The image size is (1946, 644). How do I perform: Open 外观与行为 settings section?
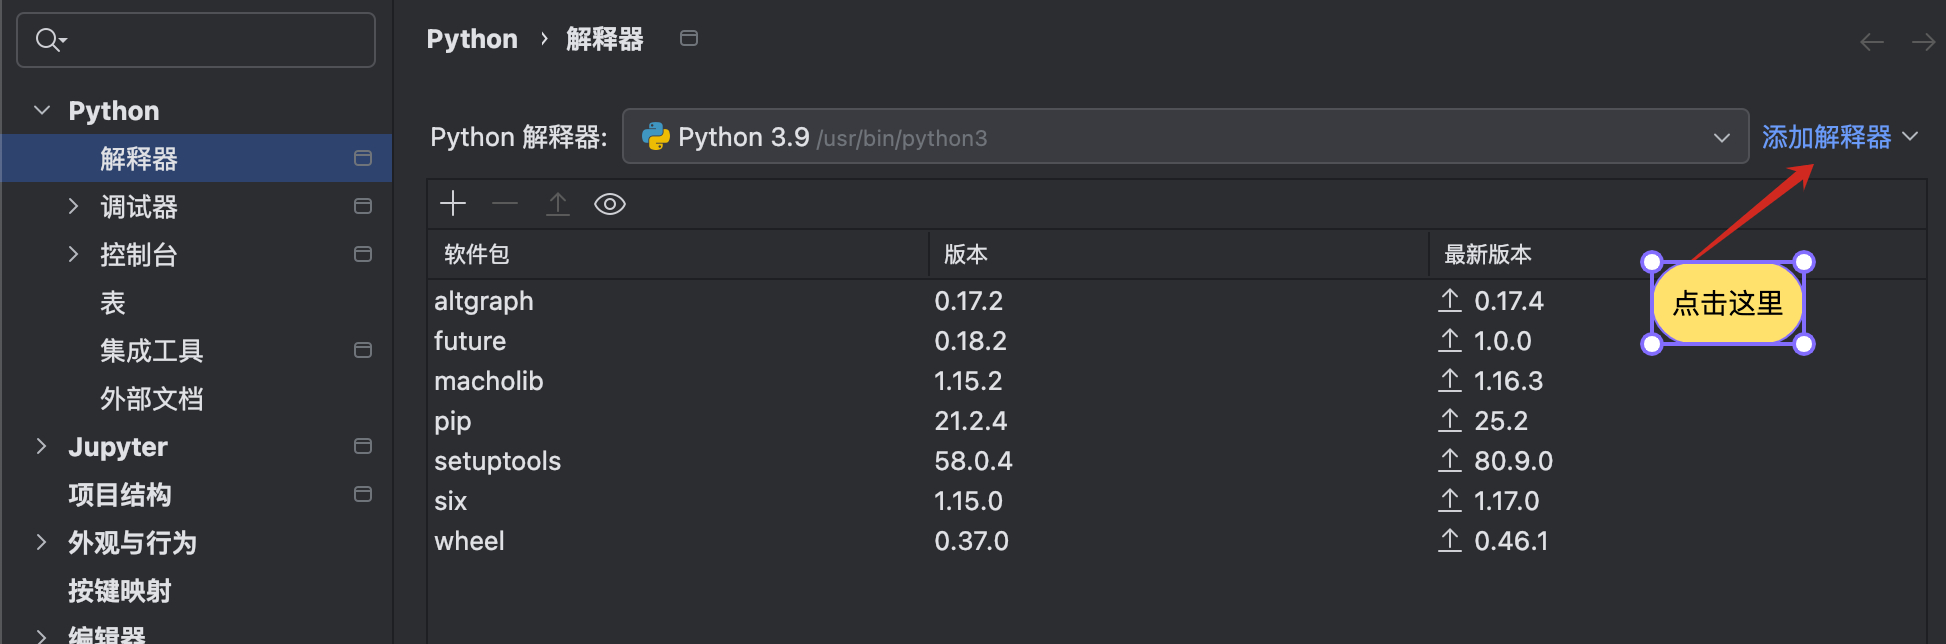[x=196, y=542]
